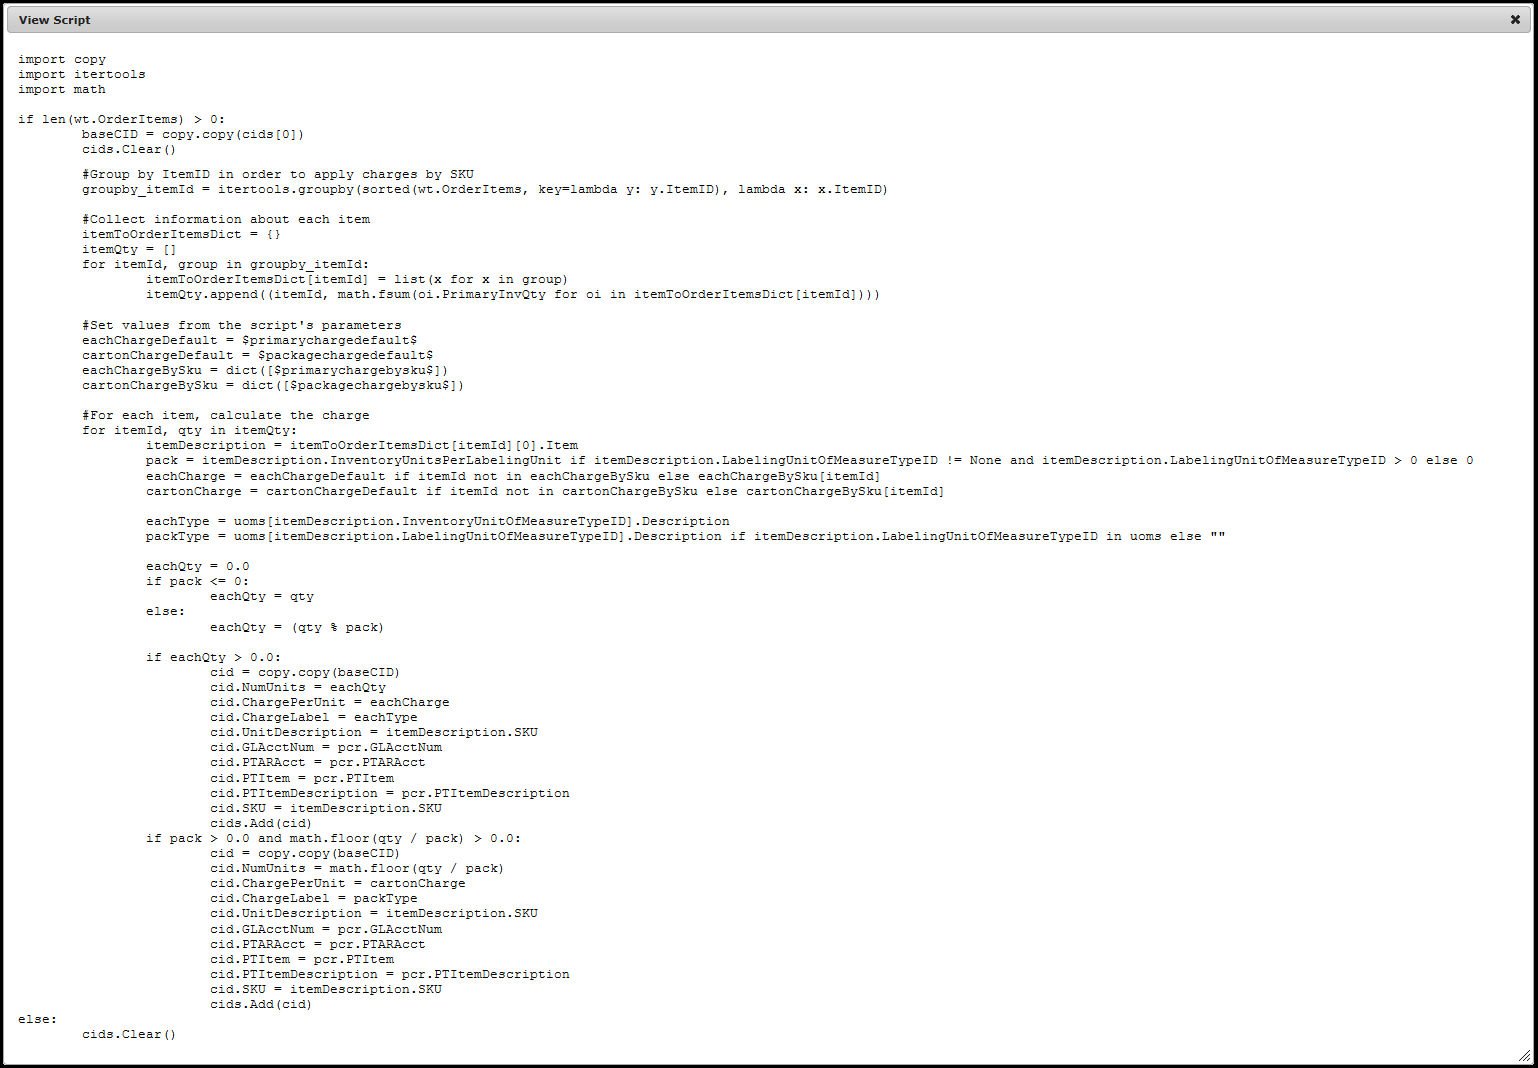This screenshot has height=1068, width=1538.
Task: Click 'for itemId, qty in itemQty:' line
Action: pos(190,430)
